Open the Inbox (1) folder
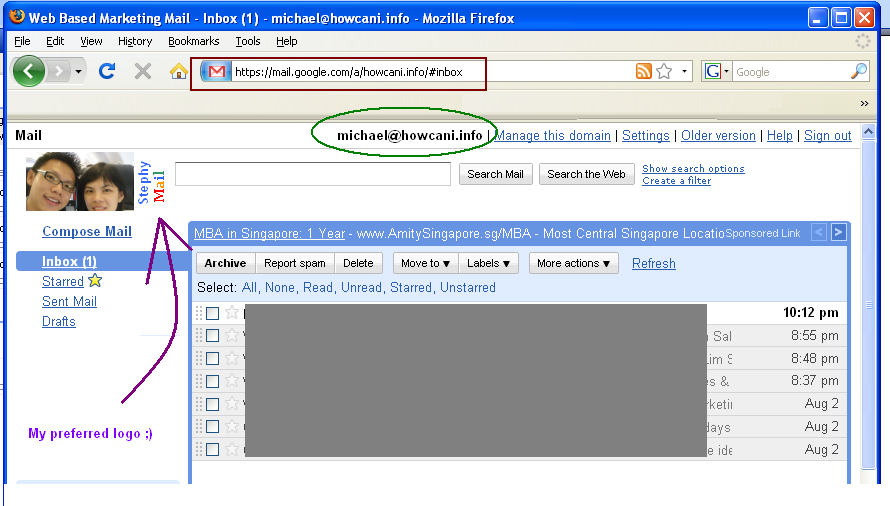Viewport: 890px width, 506px height. click(69, 261)
